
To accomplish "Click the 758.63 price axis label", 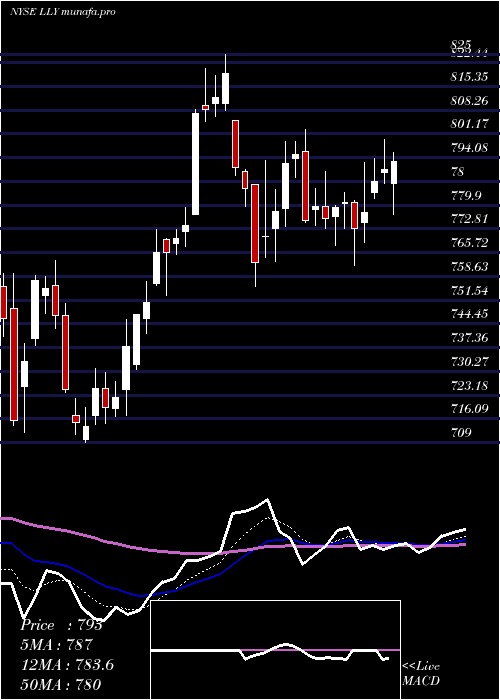I will pyautogui.click(x=469, y=267).
